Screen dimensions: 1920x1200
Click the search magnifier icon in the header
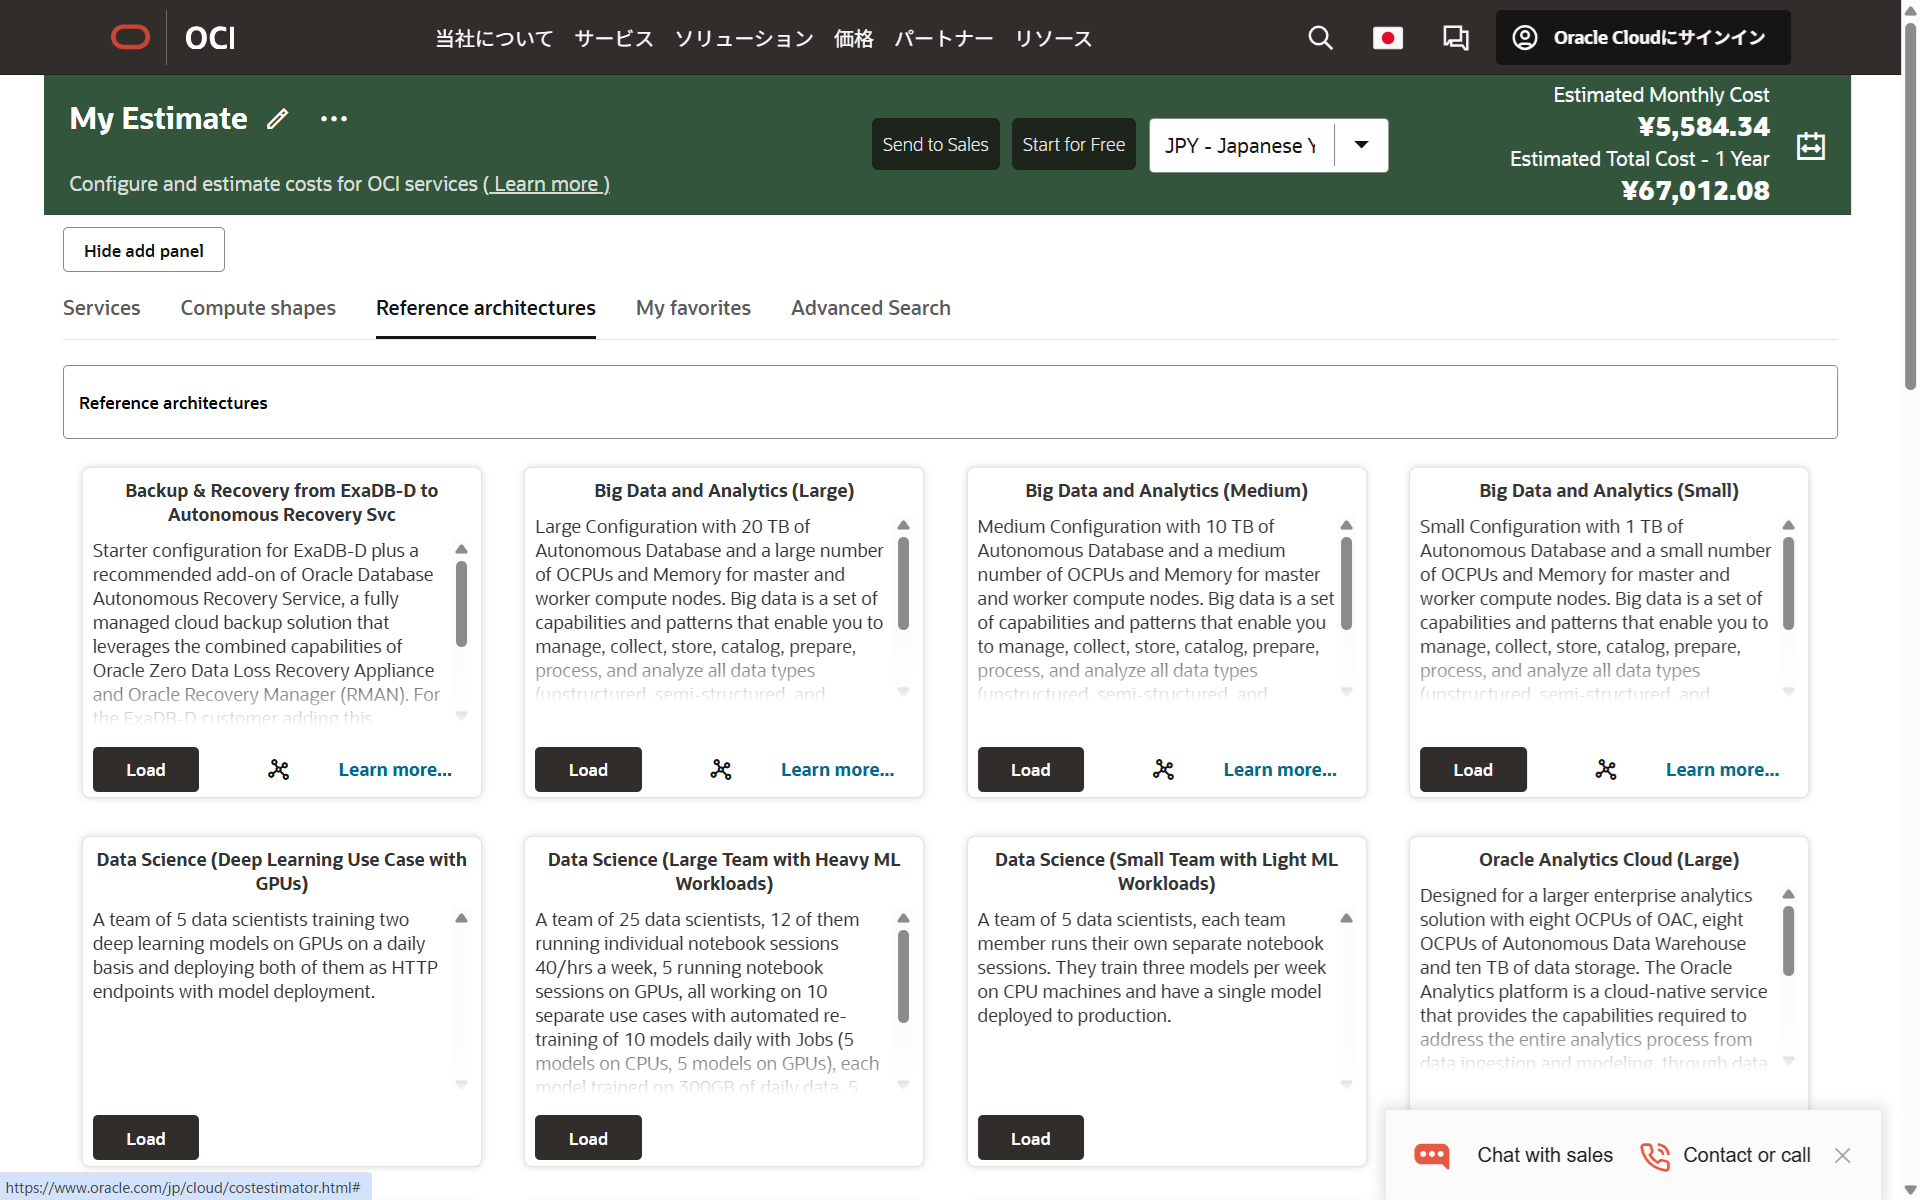[1320, 38]
